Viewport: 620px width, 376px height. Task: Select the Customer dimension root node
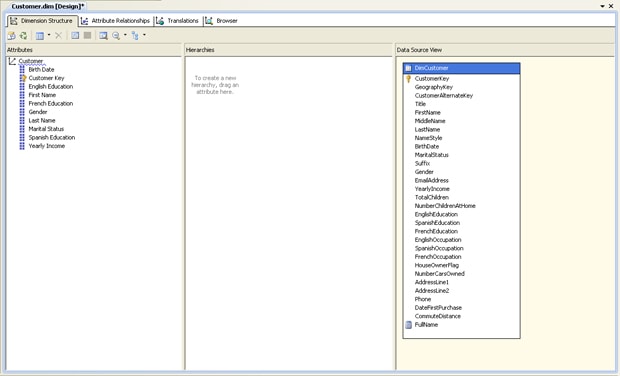pyautogui.click(x=31, y=61)
